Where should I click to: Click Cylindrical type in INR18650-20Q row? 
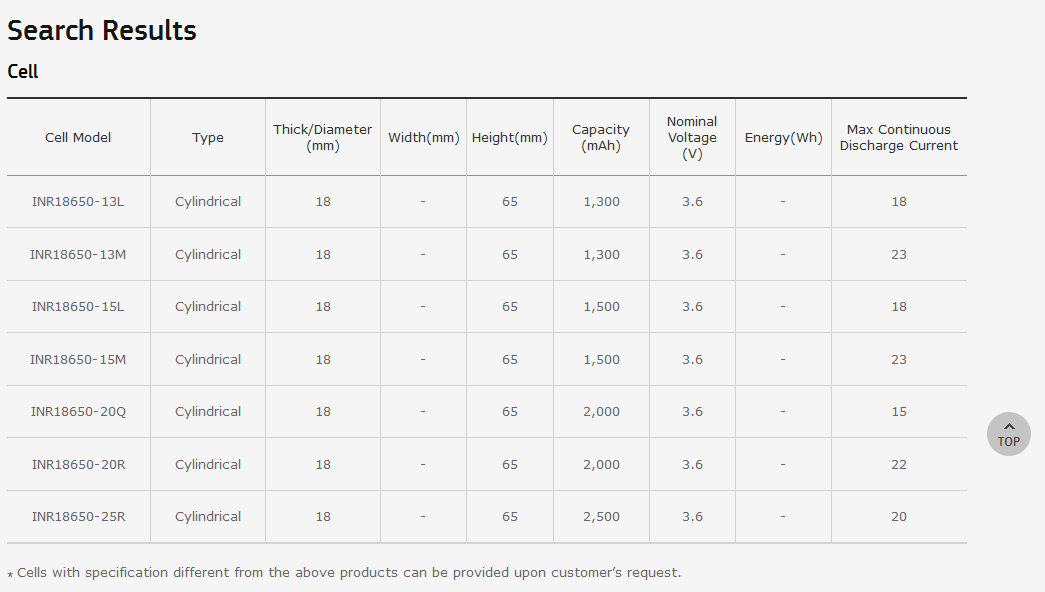click(208, 411)
